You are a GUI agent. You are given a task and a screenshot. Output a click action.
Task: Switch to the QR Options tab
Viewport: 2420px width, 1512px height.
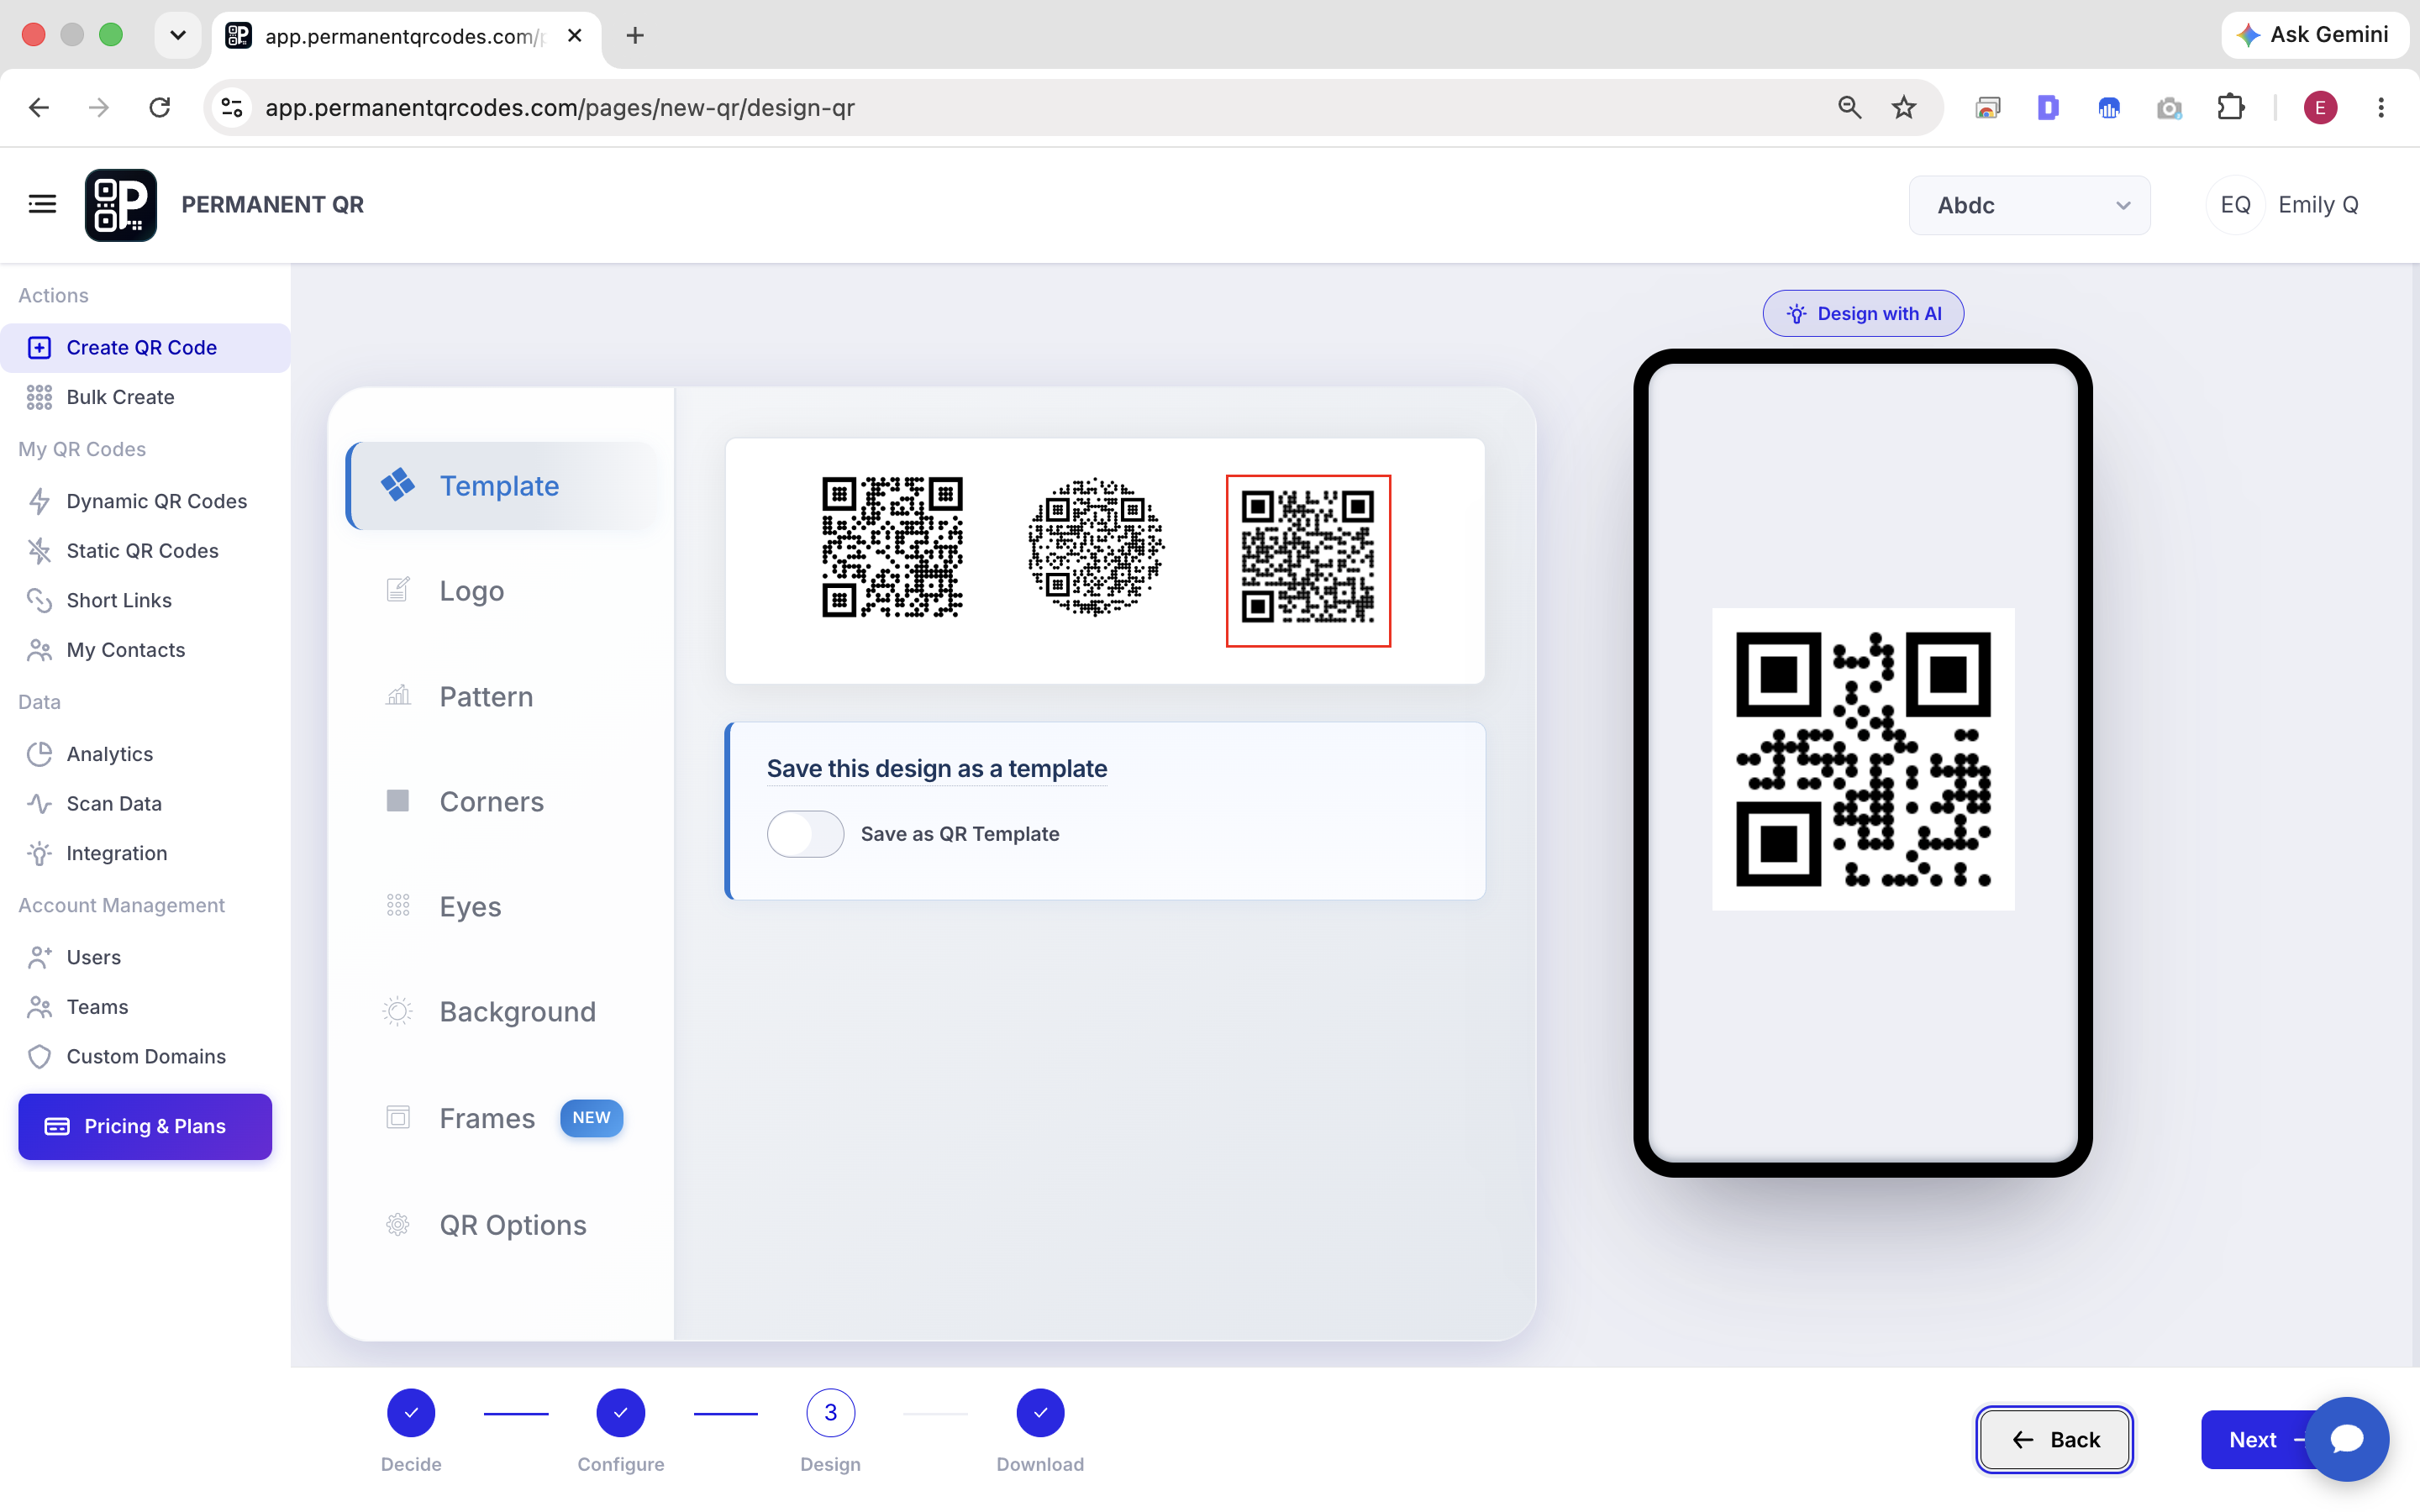pos(503,1225)
